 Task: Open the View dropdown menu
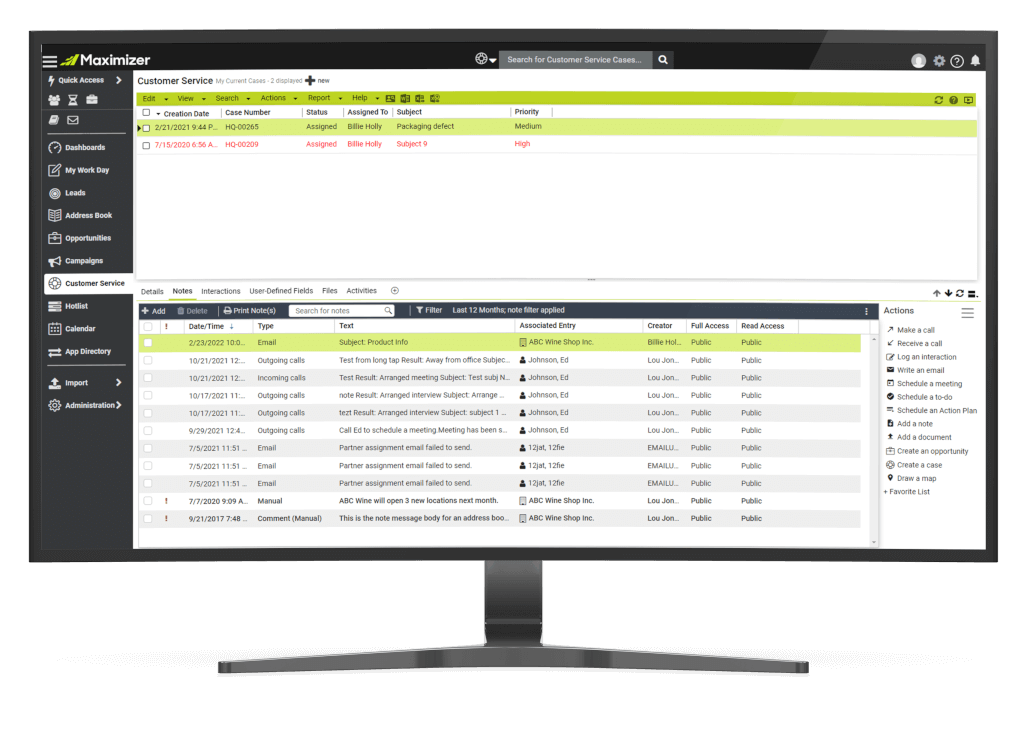coord(192,99)
